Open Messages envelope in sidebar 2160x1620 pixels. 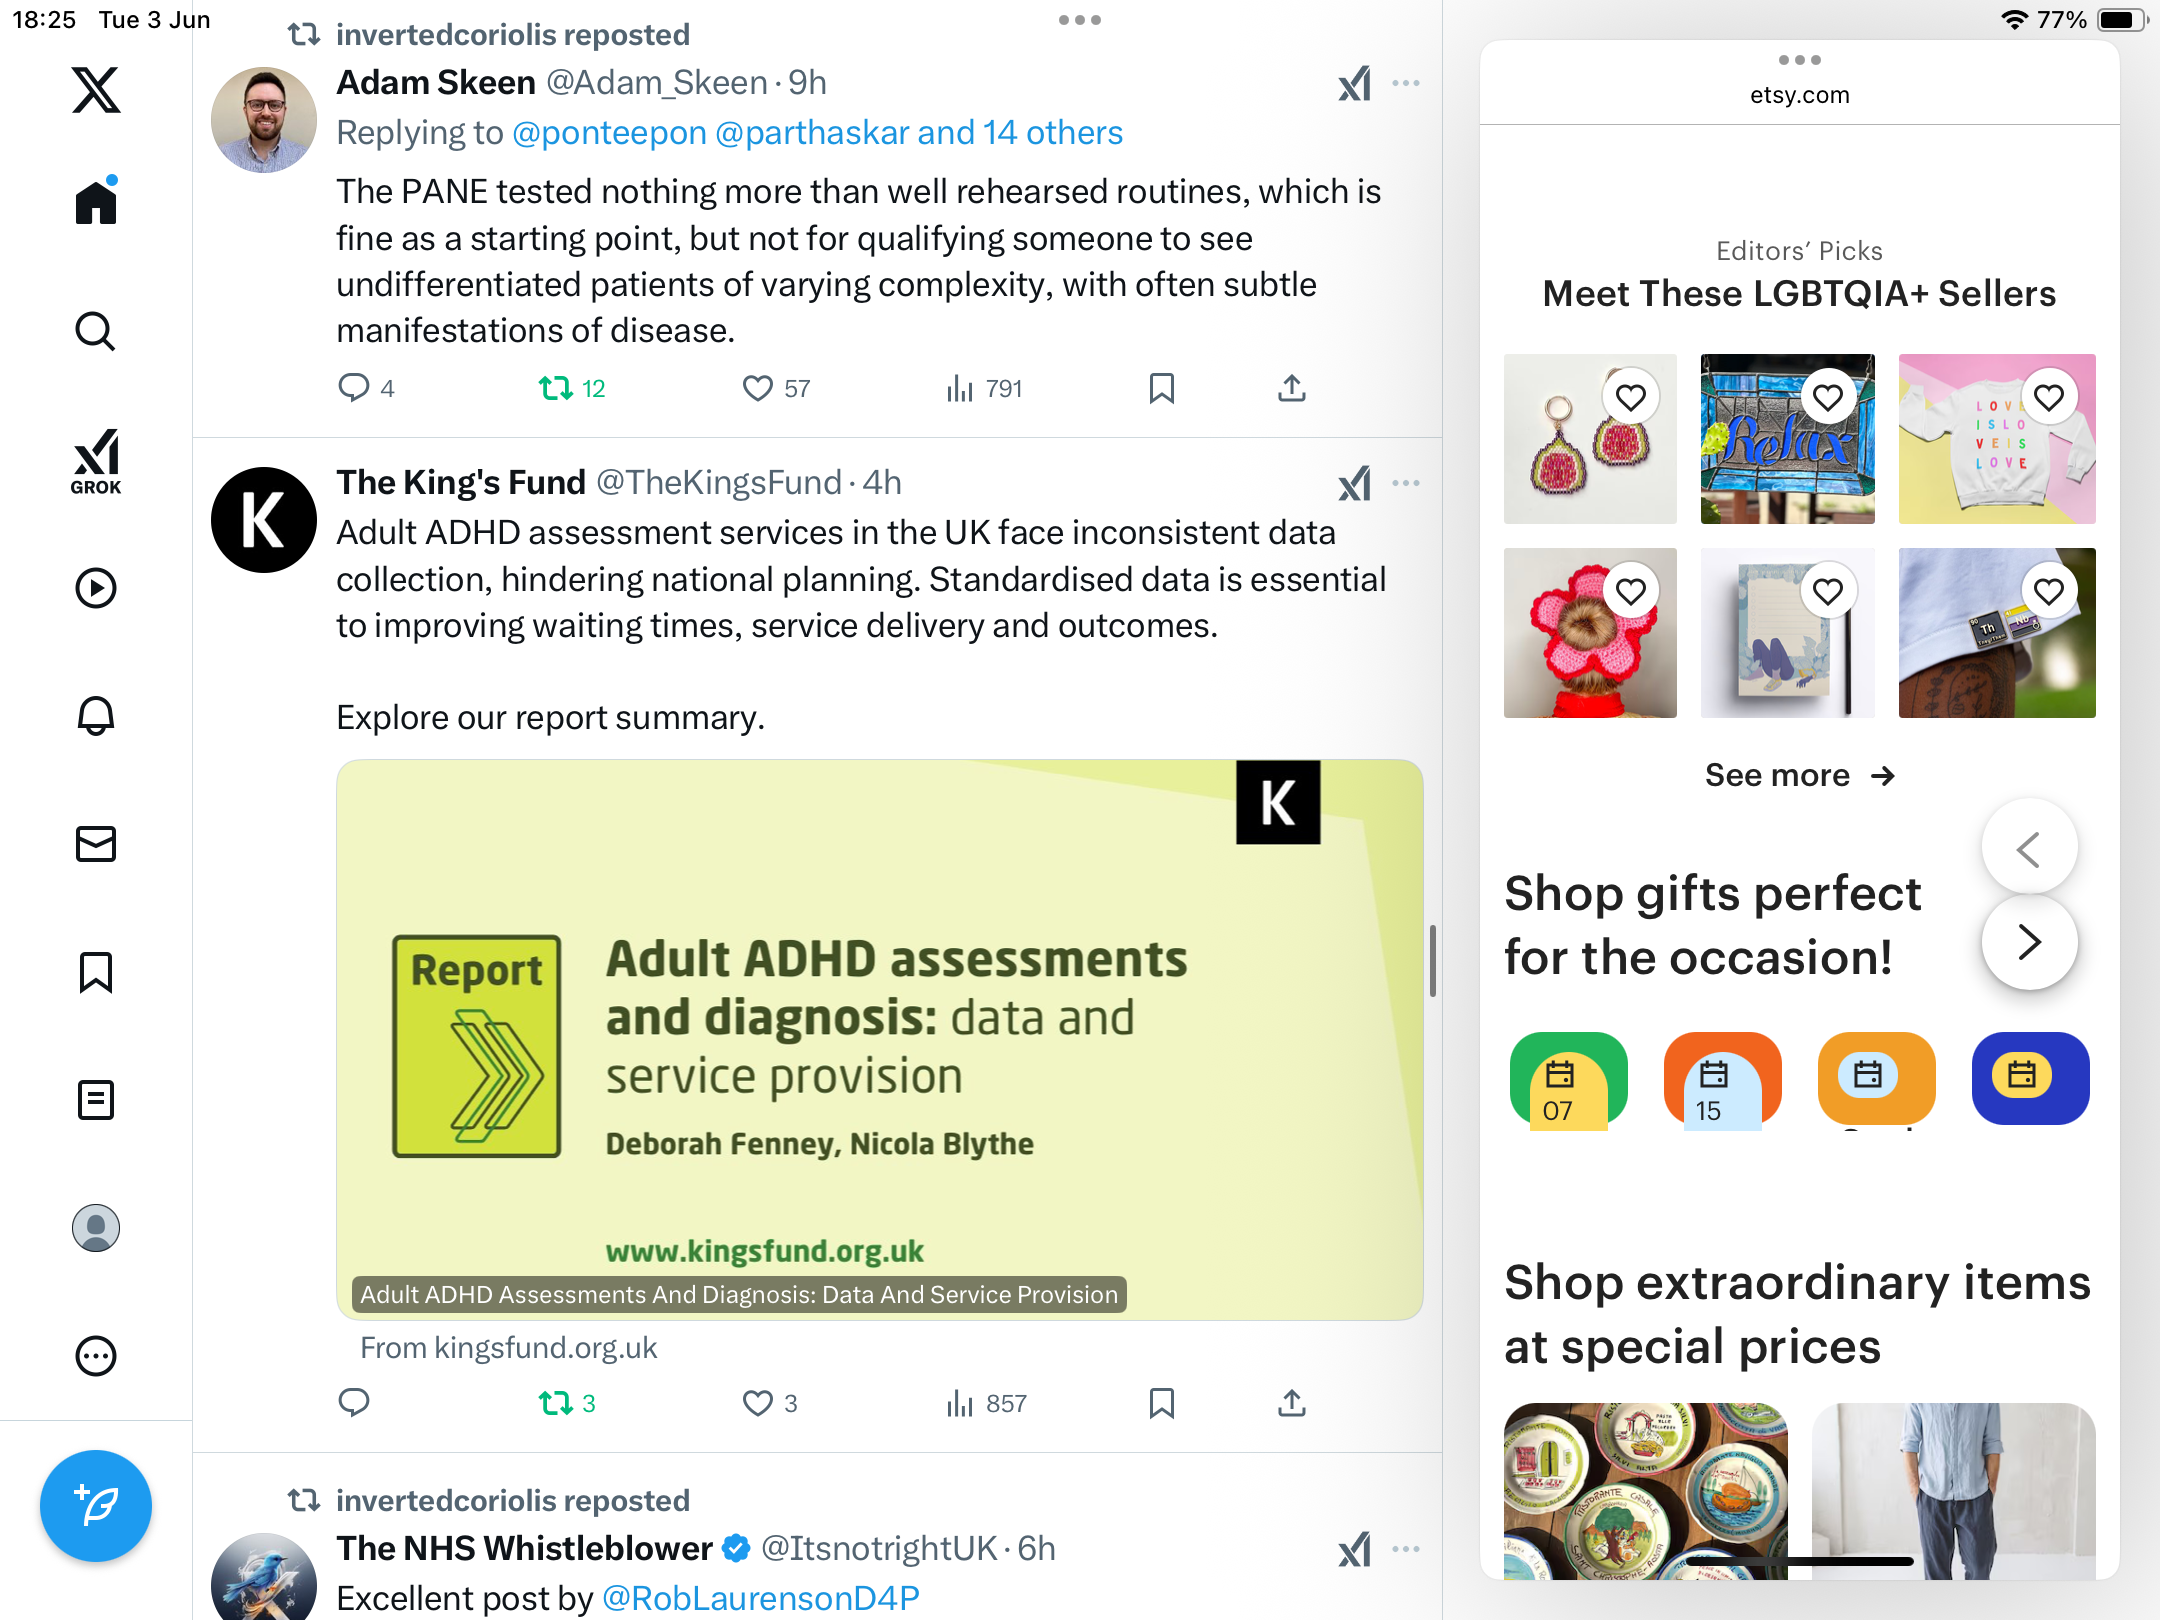[x=96, y=844]
